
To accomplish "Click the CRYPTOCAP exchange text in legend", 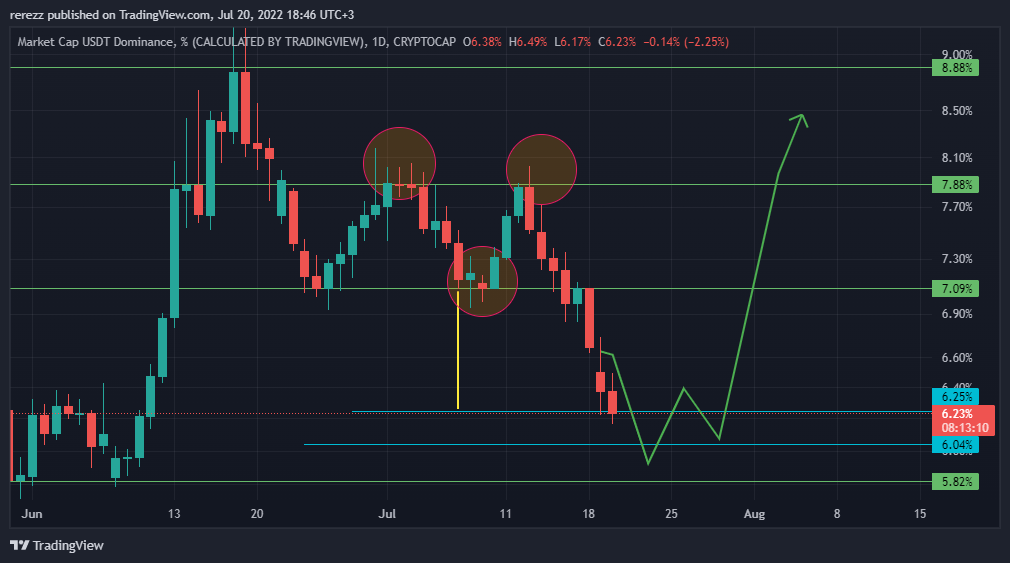I will (424, 42).
